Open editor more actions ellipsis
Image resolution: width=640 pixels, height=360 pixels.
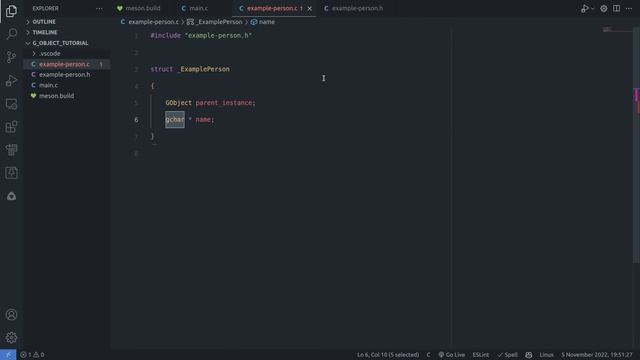coord(629,9)
